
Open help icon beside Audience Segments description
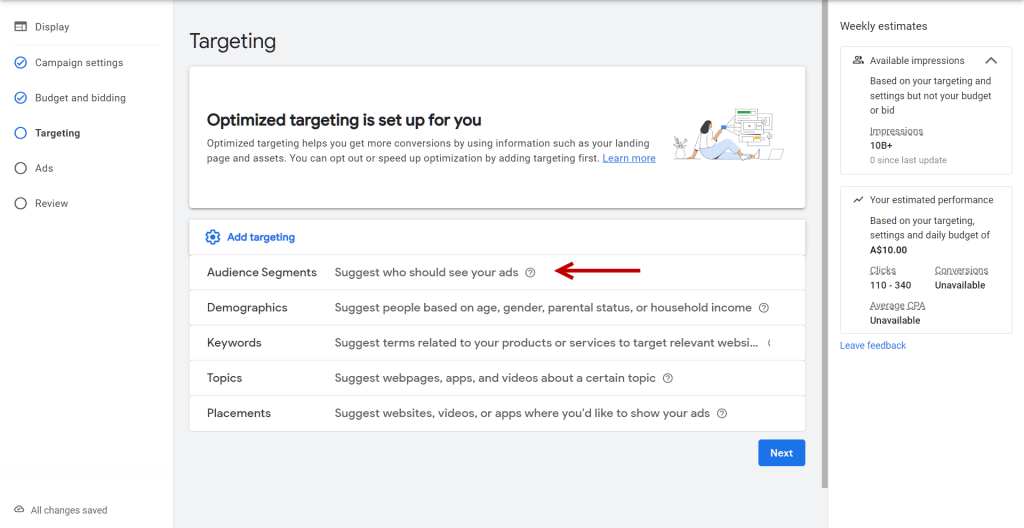click(530, 273)
